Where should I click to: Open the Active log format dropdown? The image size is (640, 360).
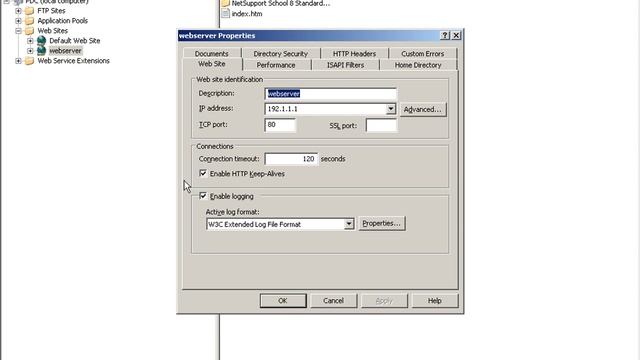pyautogui.click(x=349, y=224)
